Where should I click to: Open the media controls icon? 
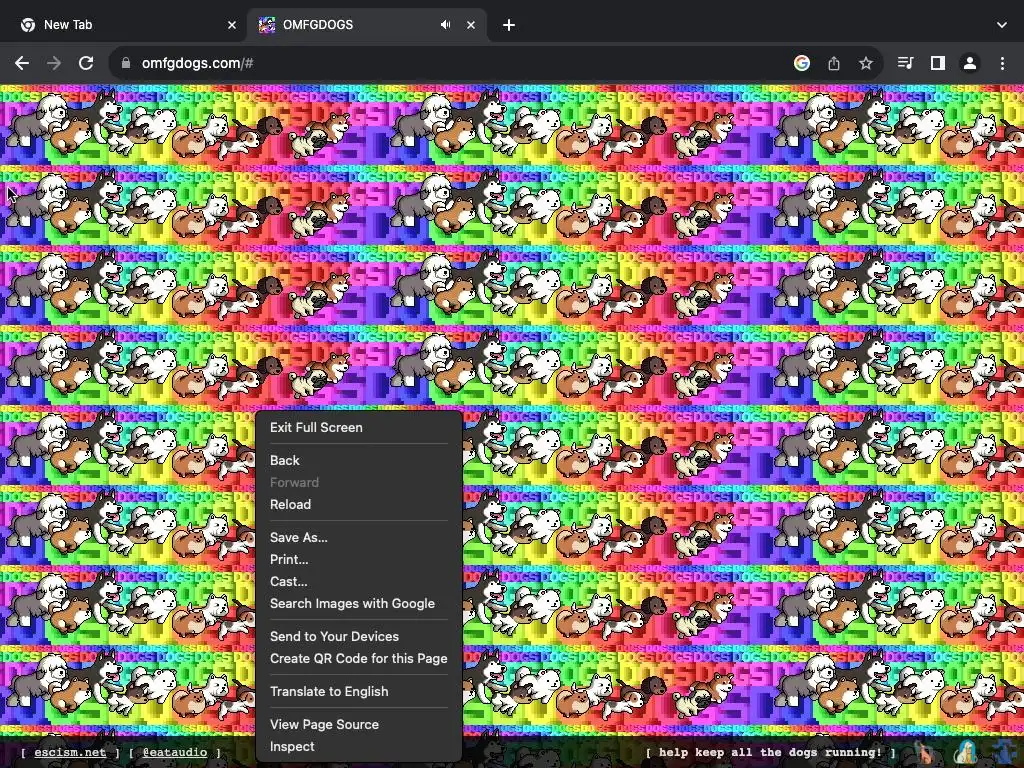905,63
